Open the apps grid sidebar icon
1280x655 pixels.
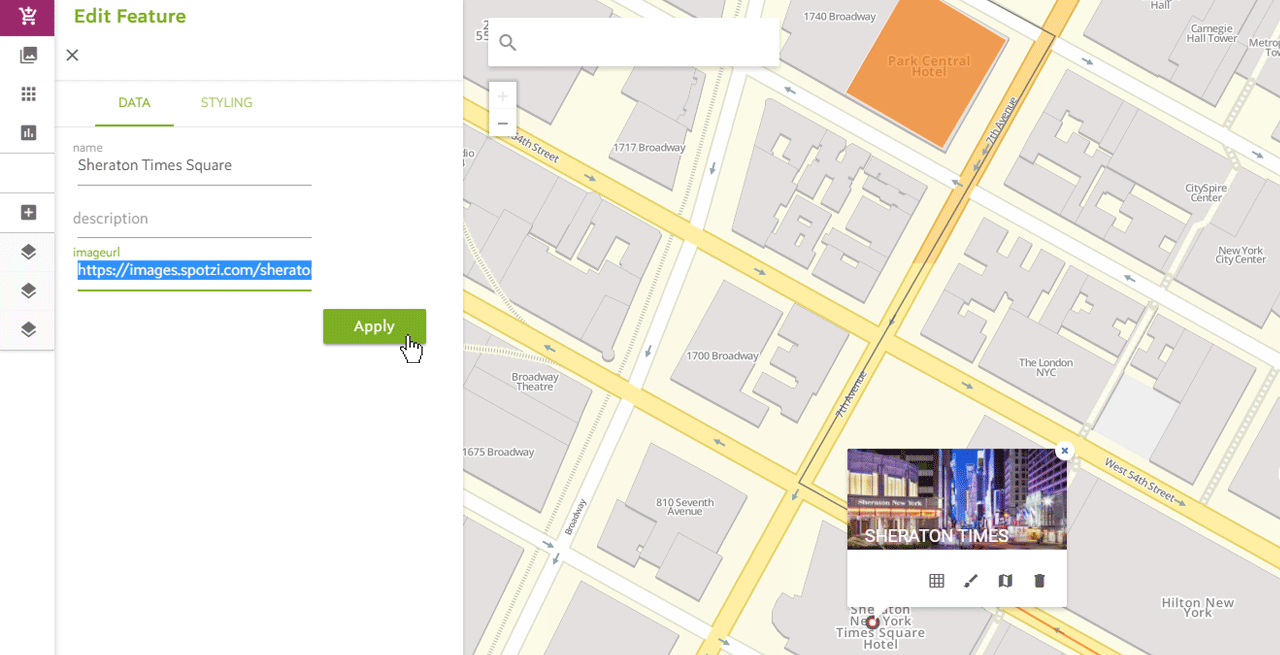point(28,94)
